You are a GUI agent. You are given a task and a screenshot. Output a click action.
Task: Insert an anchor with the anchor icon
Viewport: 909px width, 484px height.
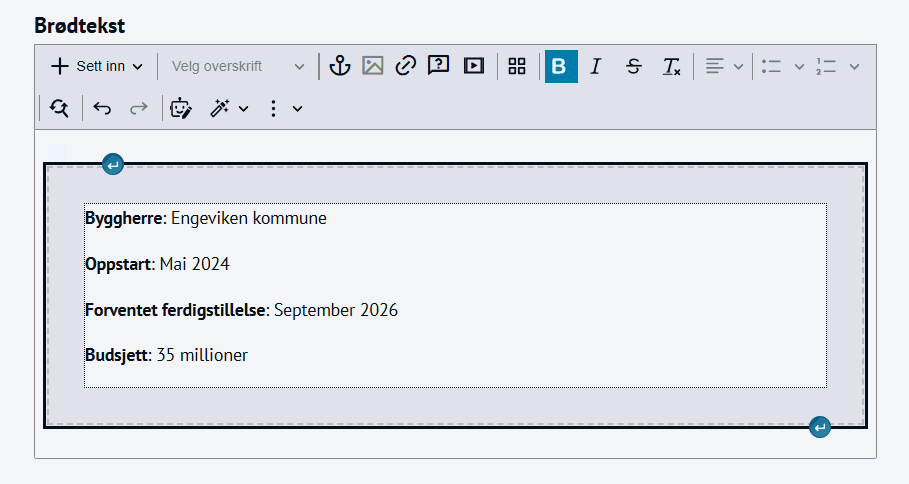pos(340,67)
